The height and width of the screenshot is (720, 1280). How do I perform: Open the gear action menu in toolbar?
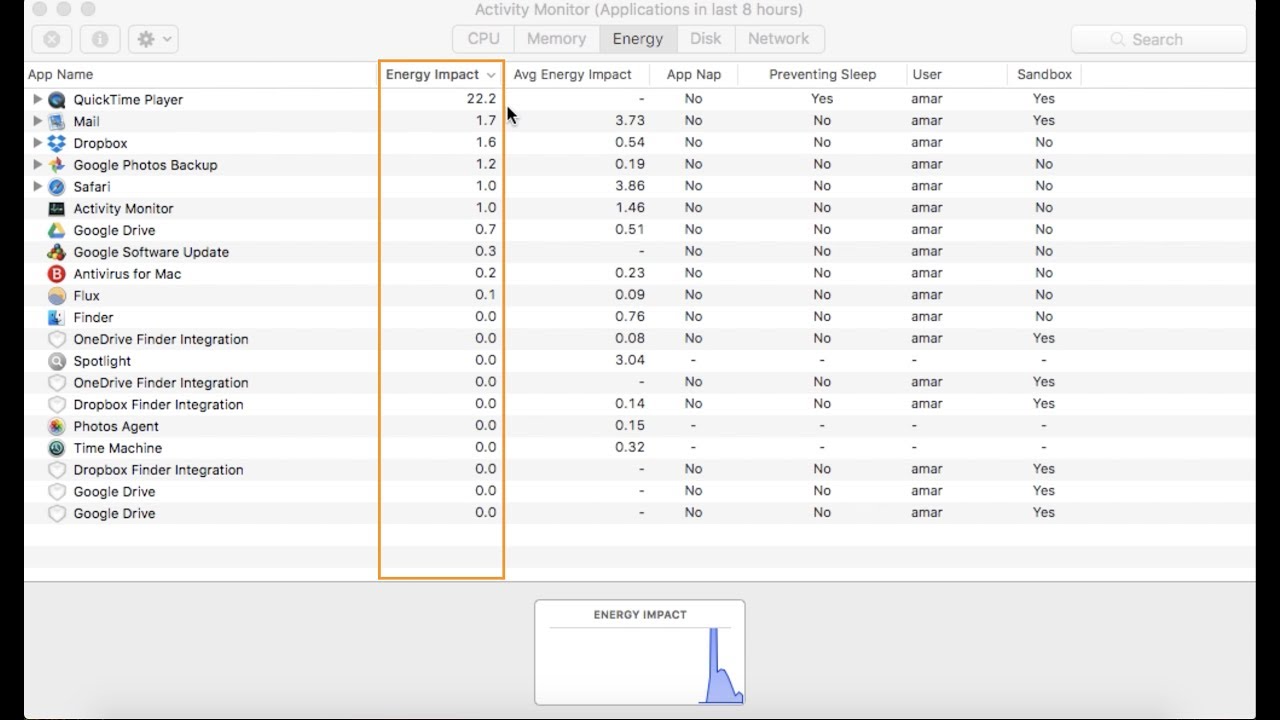pos(153,39)
